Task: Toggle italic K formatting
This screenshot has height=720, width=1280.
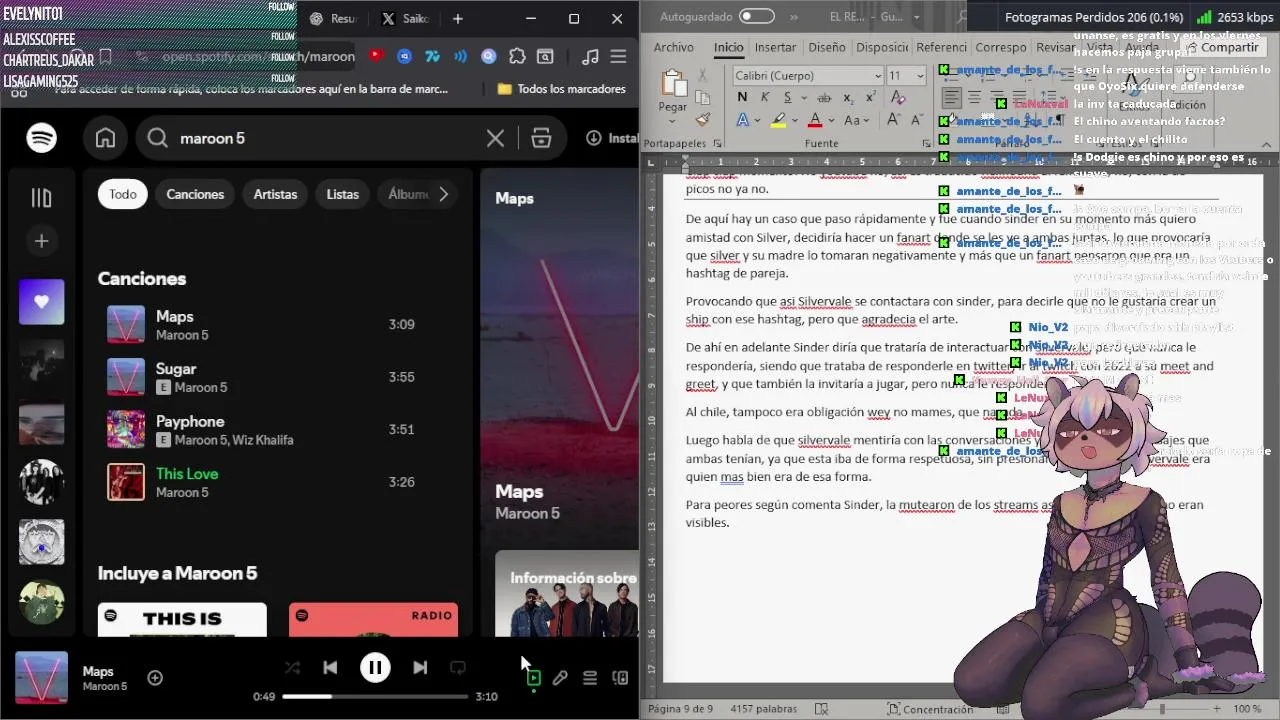Action: click(x=765, y=97)
